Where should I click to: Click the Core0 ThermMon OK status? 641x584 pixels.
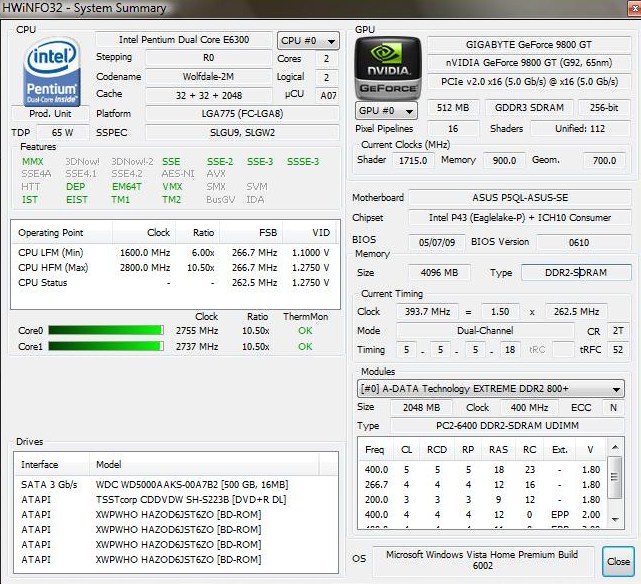point(305,331)
